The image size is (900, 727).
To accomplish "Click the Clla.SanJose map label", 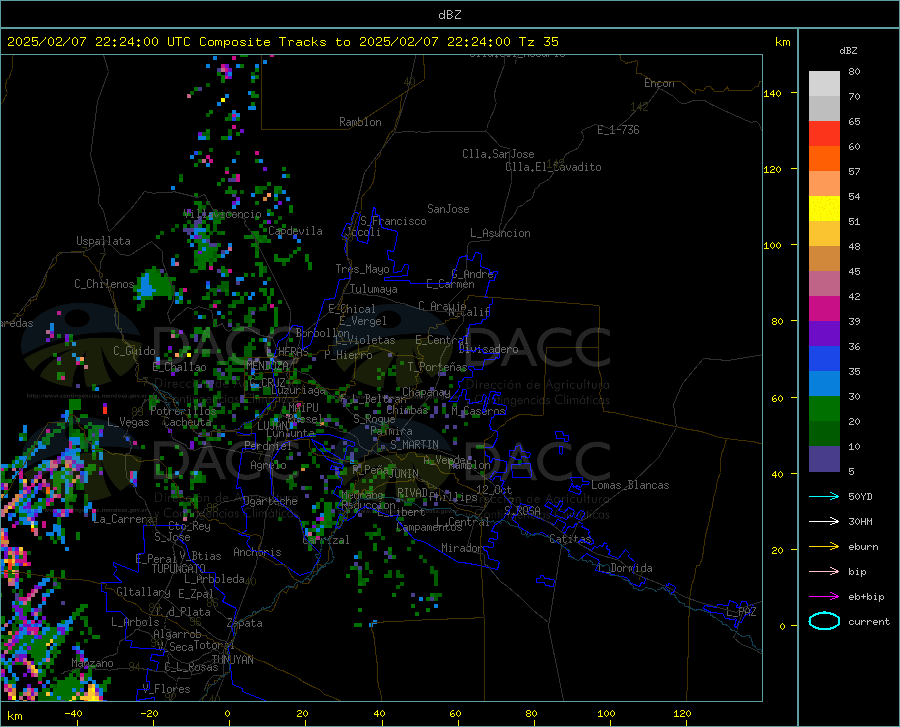I will pos(498,154).
